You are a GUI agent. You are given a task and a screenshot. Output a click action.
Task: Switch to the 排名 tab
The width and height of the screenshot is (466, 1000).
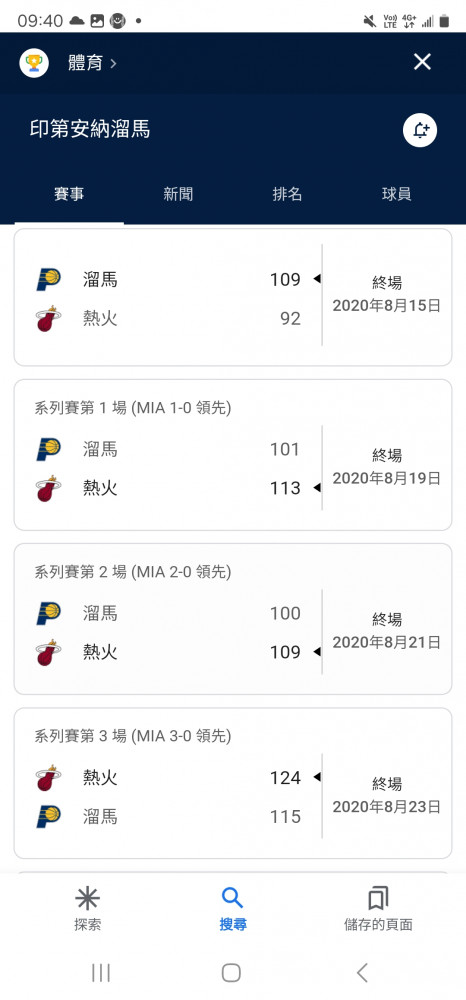(287, 195)
